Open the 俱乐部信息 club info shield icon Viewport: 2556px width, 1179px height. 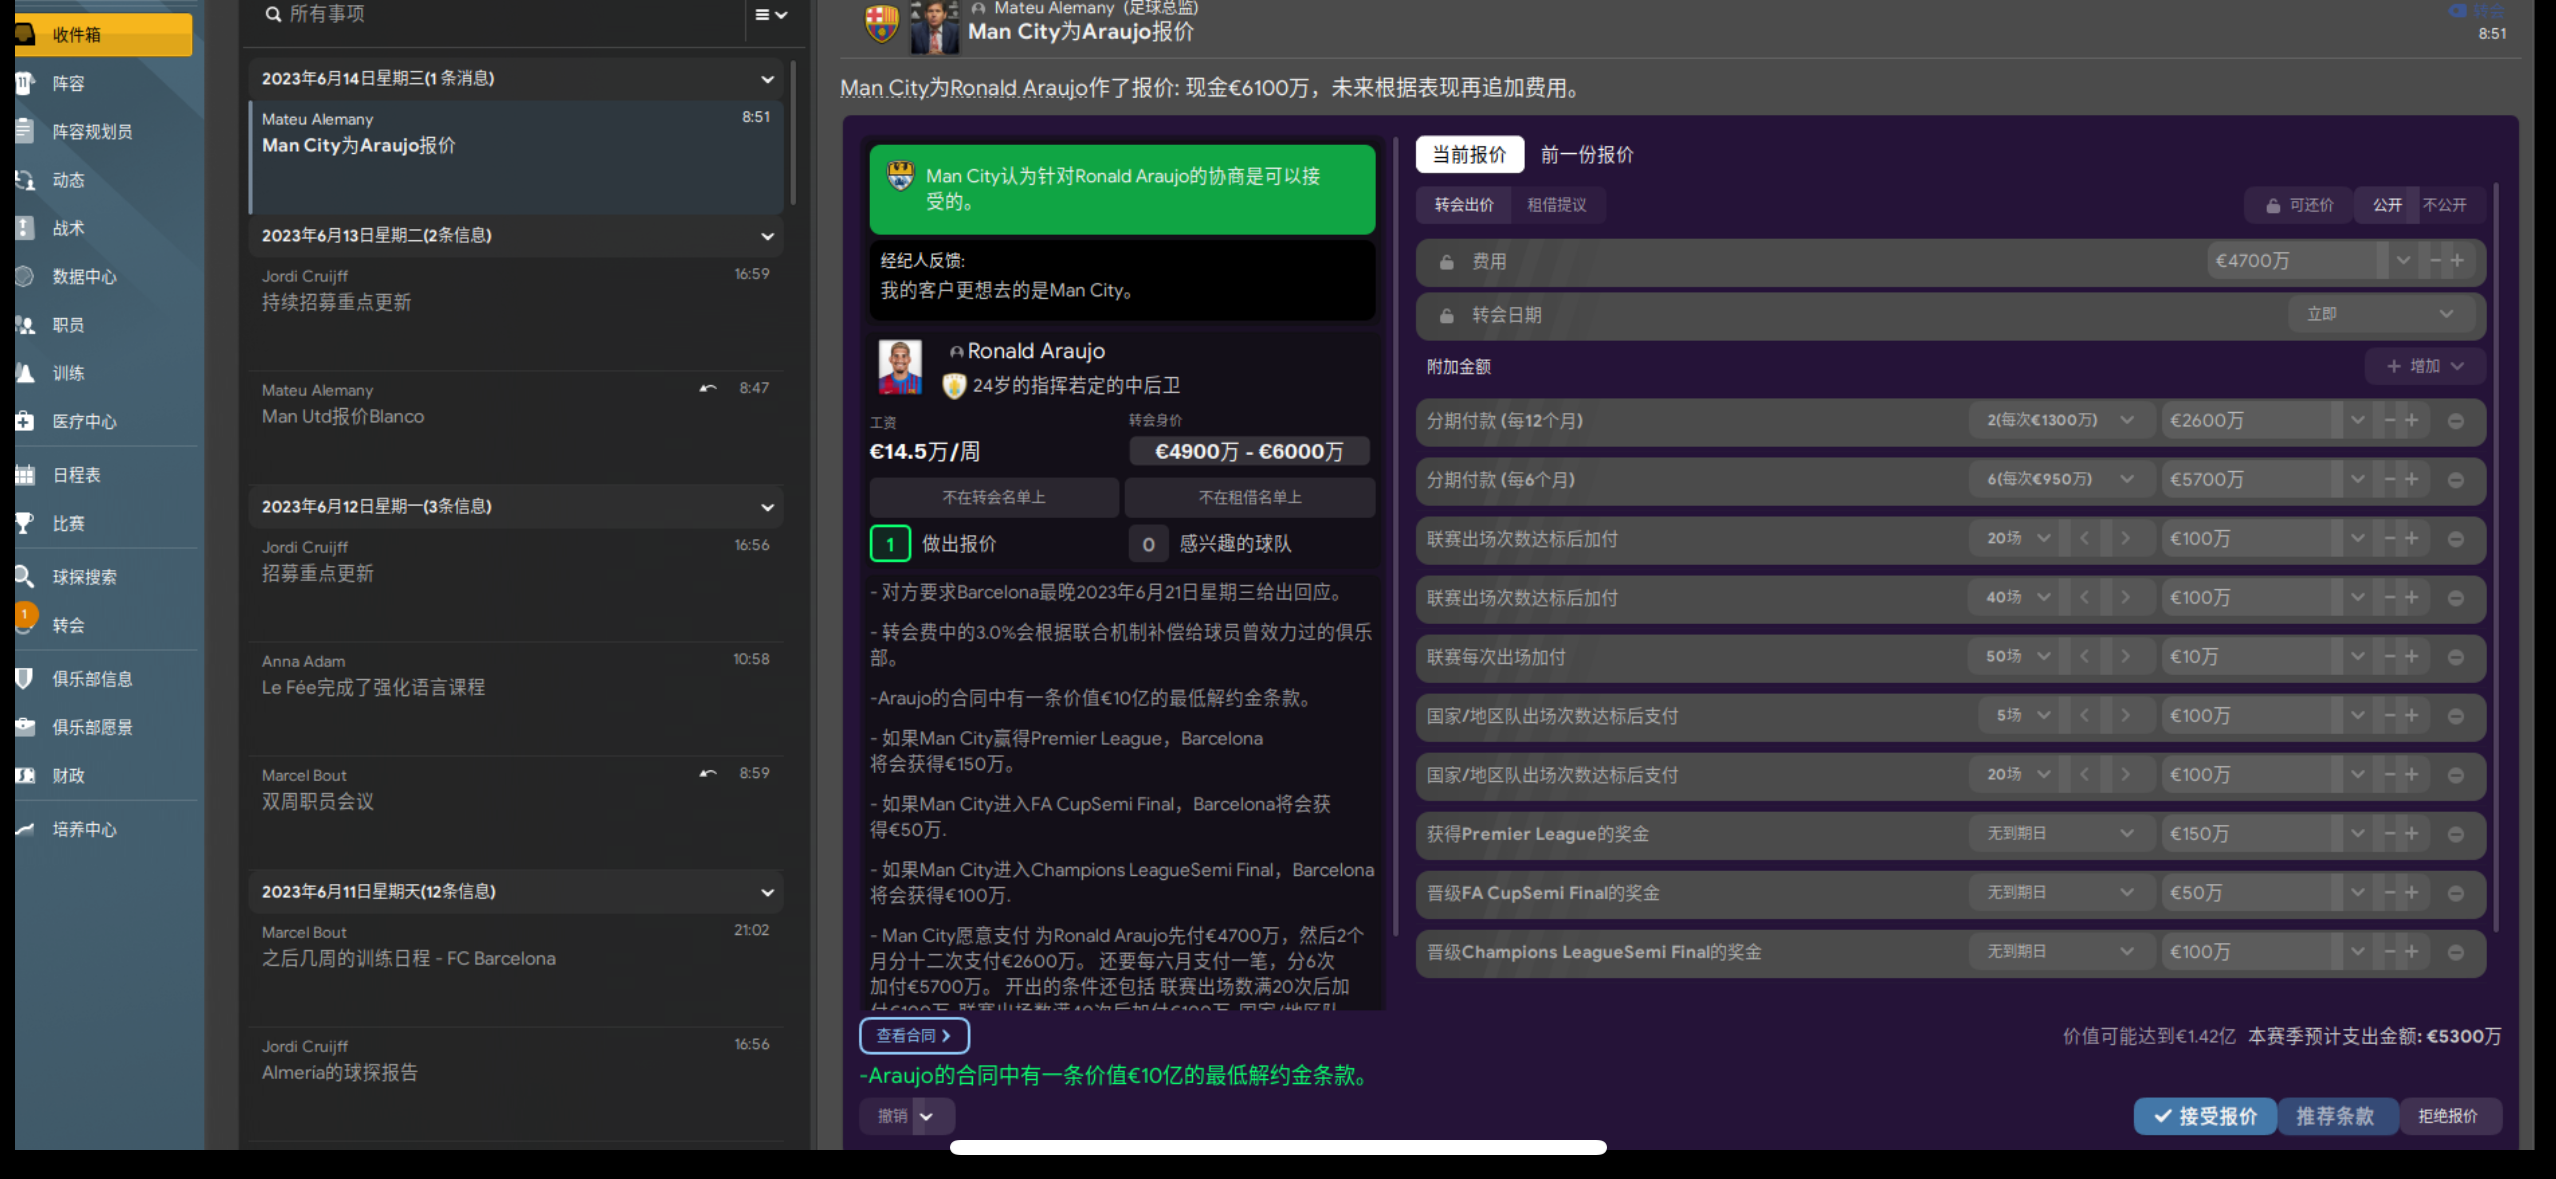(25, 679)
